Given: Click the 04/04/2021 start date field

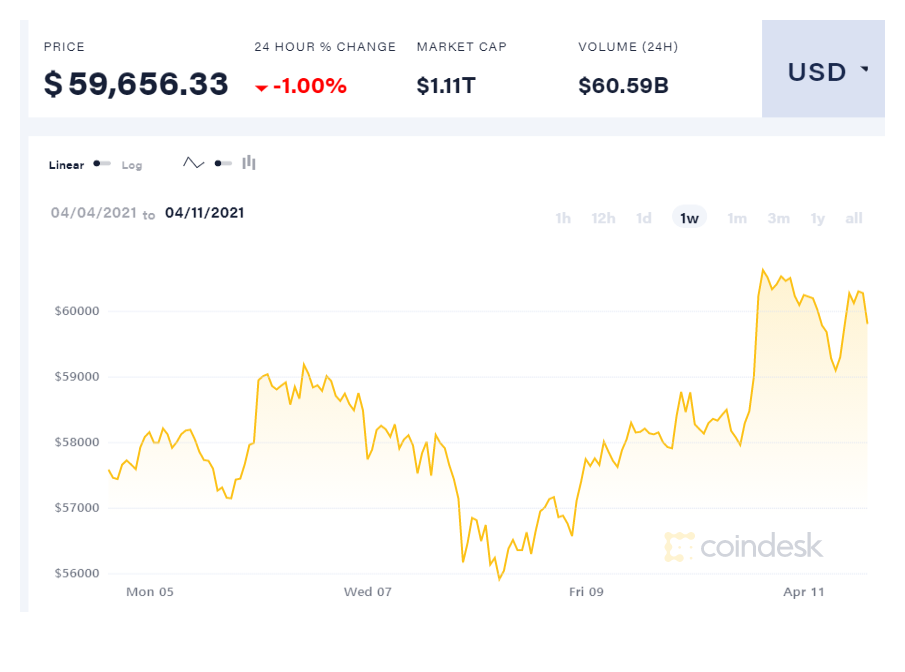Looking at the screenshot, I should (92, 213).
